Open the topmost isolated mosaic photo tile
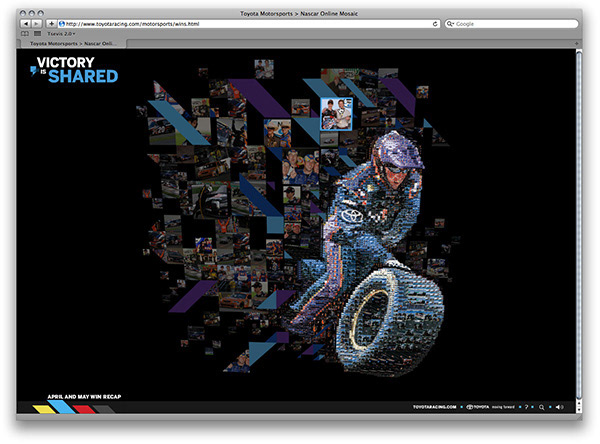The width and height of the screenshot is (600, 444). [264, 69]
